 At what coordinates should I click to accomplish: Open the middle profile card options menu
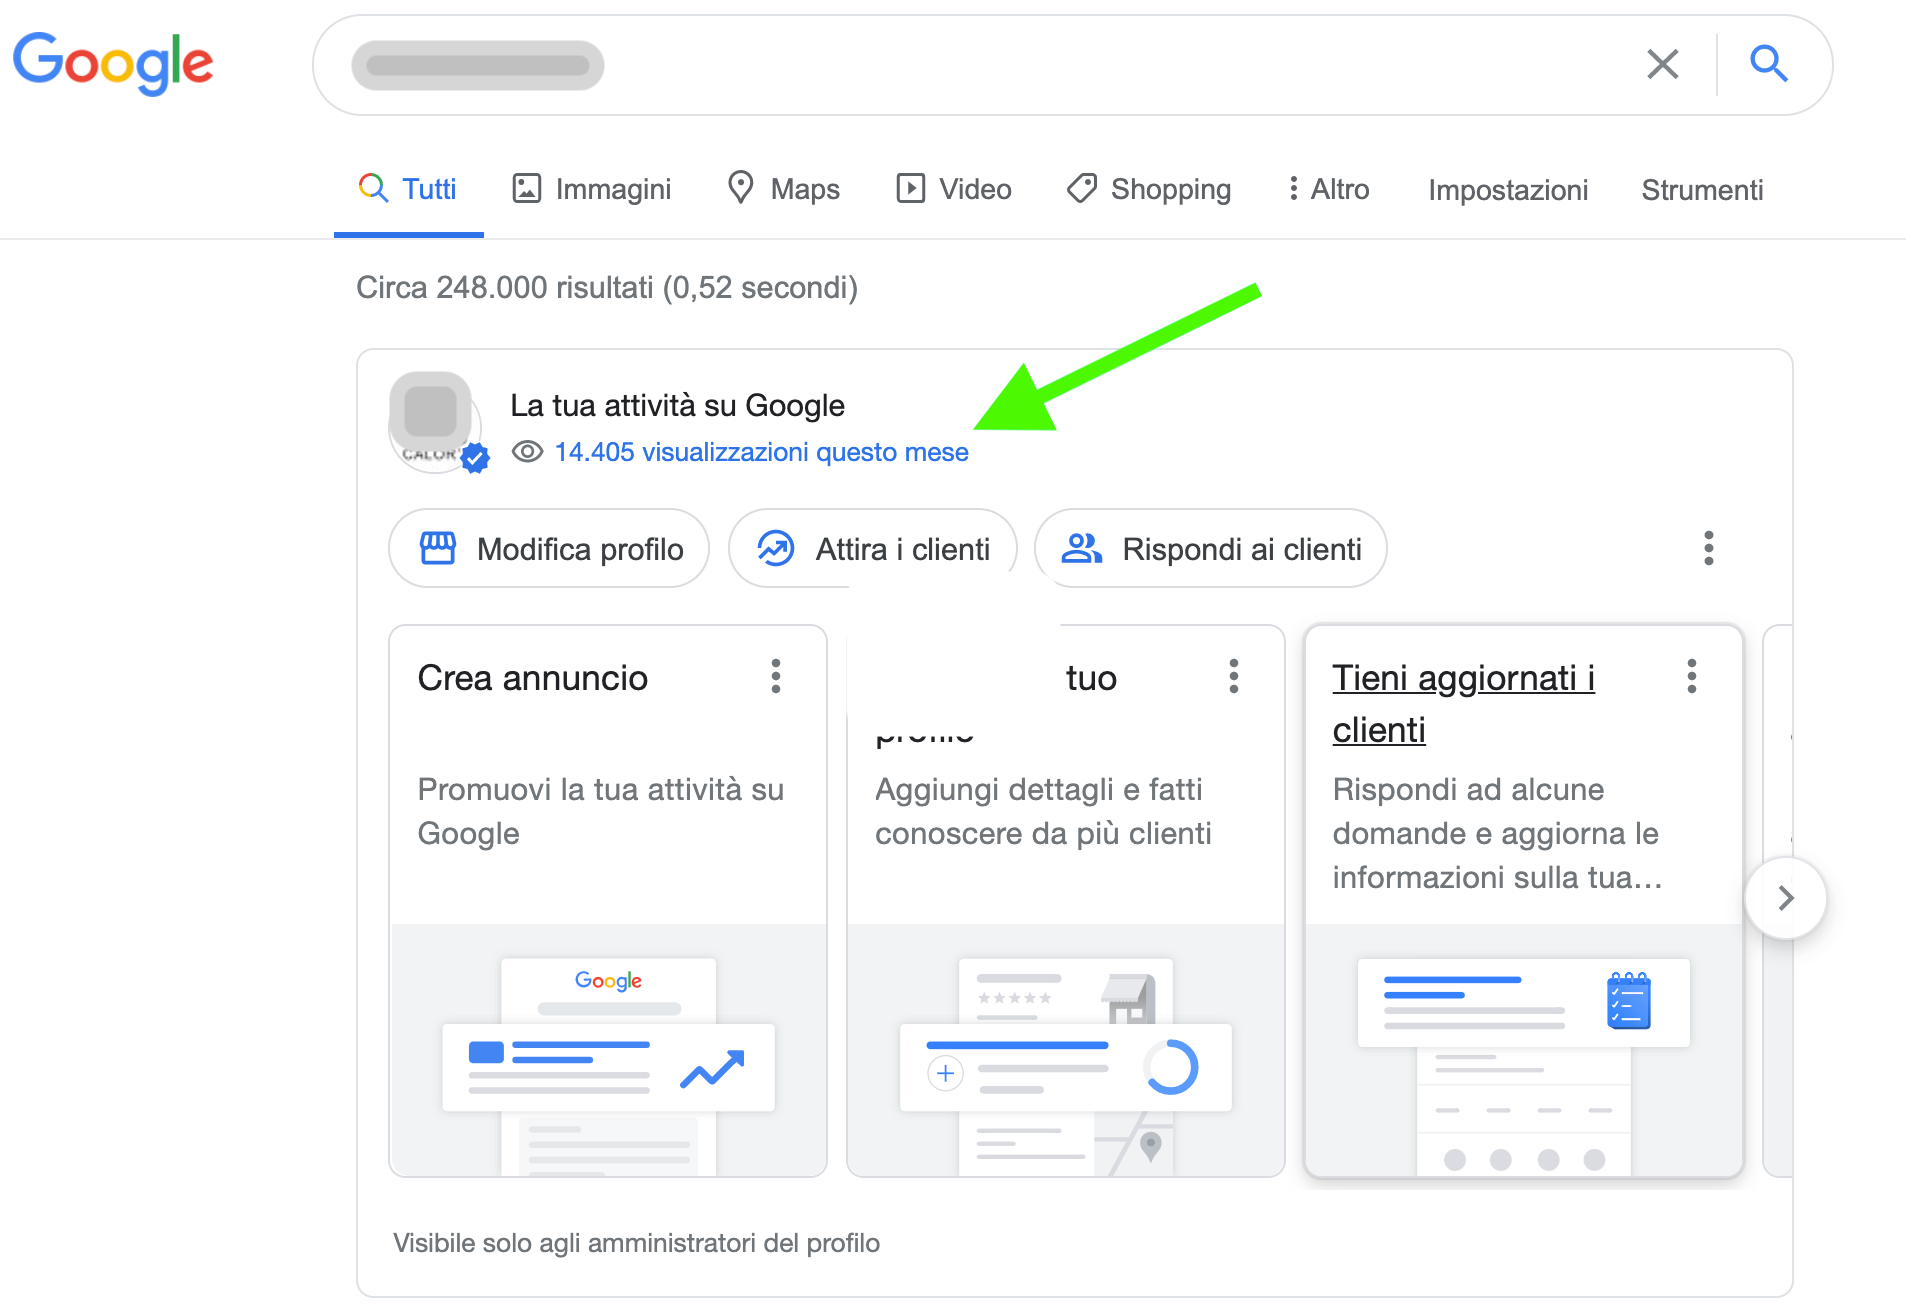[x=1234, y=677]
